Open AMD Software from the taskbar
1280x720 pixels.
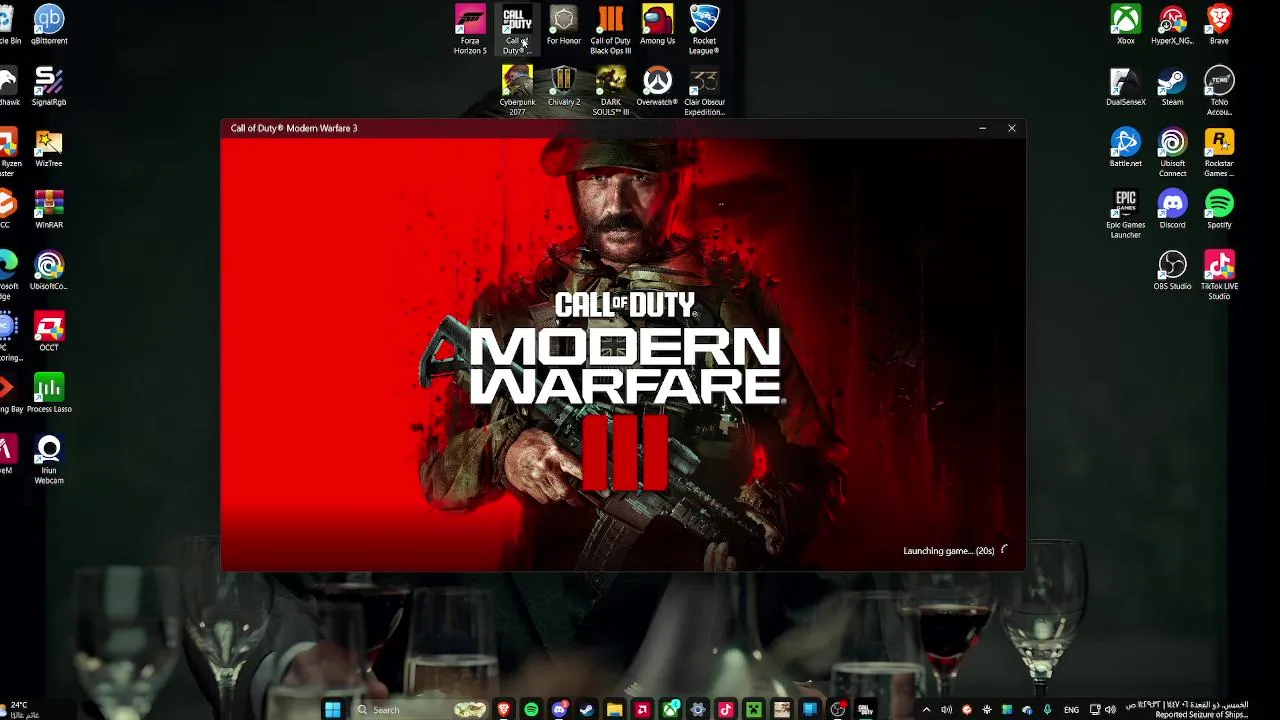coord(643,709)
